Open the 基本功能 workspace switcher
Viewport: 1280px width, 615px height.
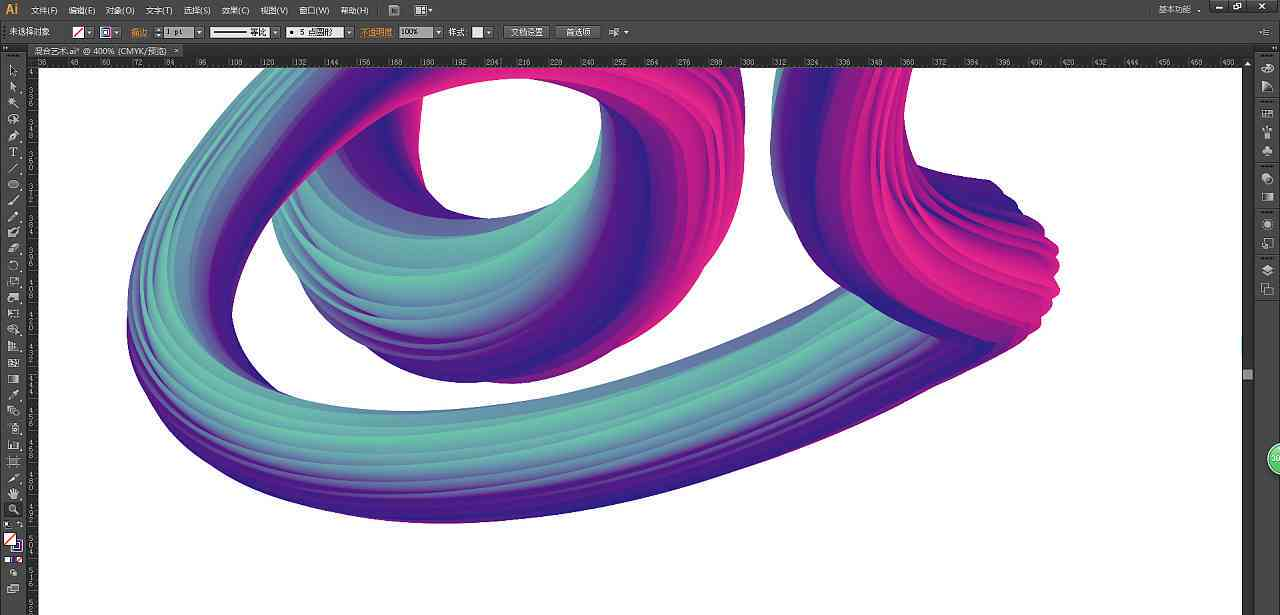1180,9
